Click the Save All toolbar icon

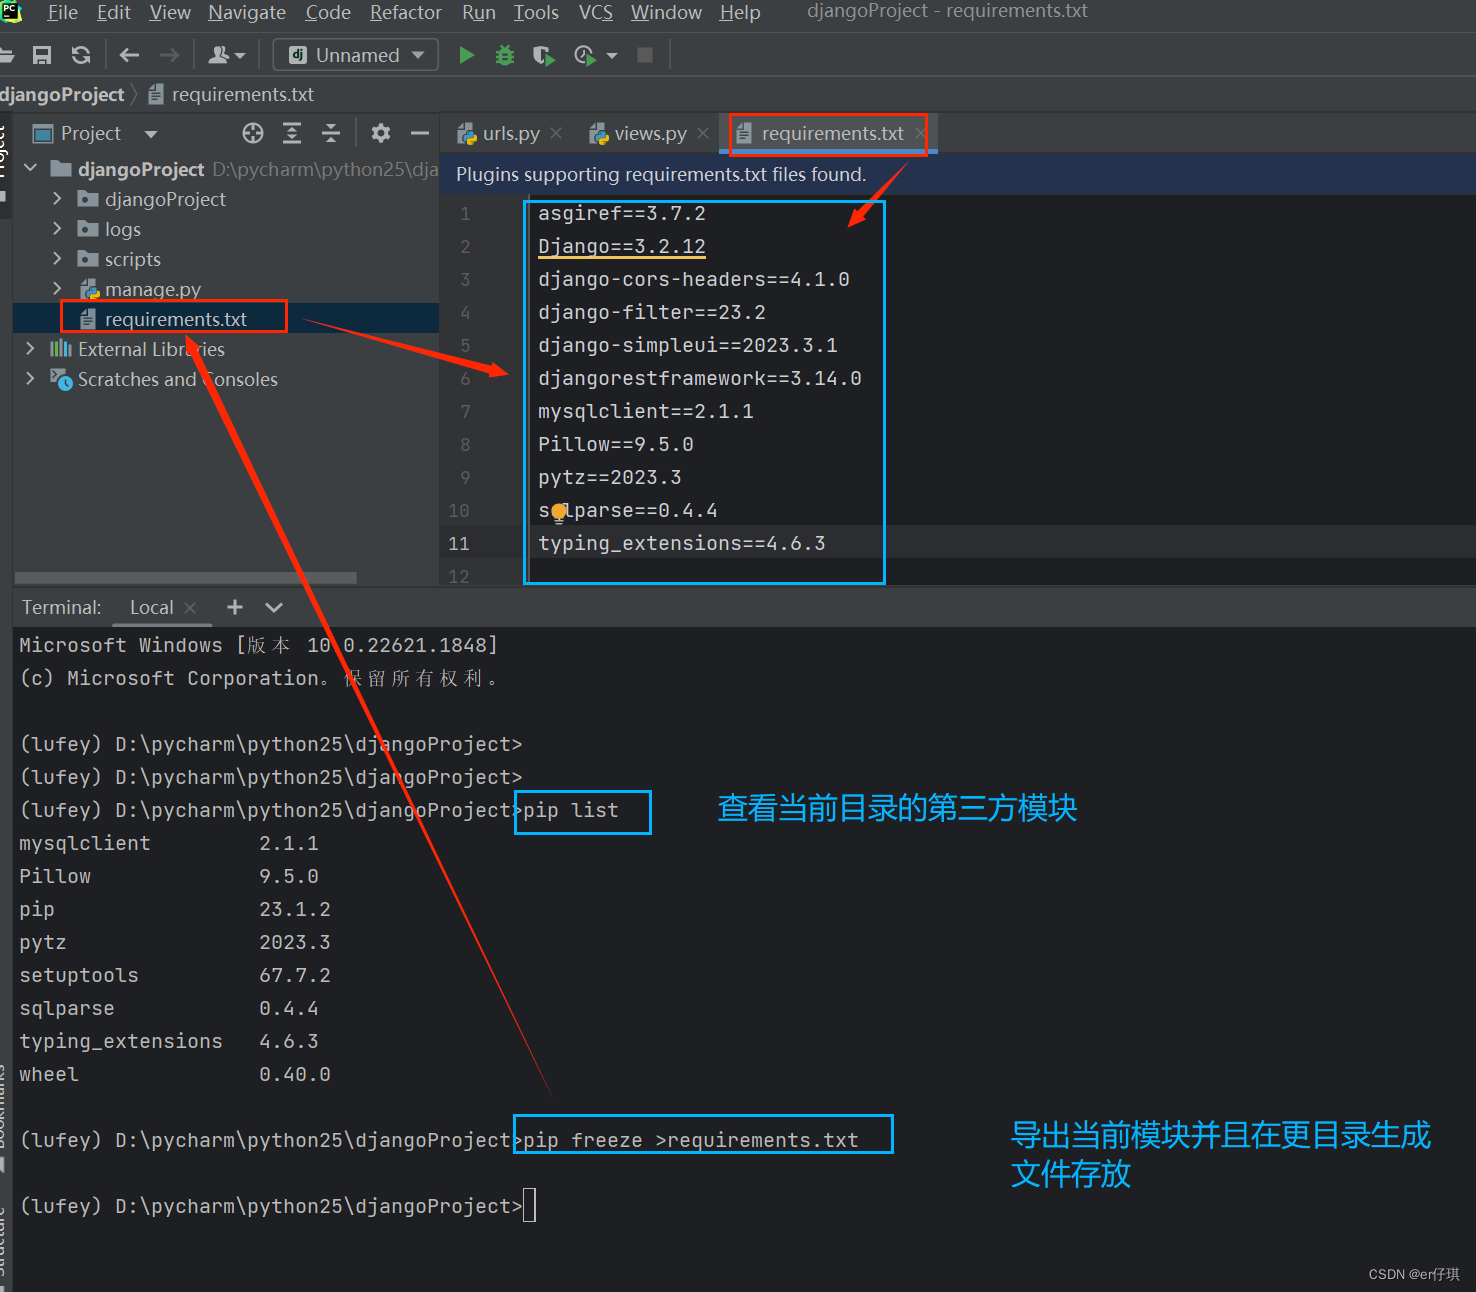[42, 55]
